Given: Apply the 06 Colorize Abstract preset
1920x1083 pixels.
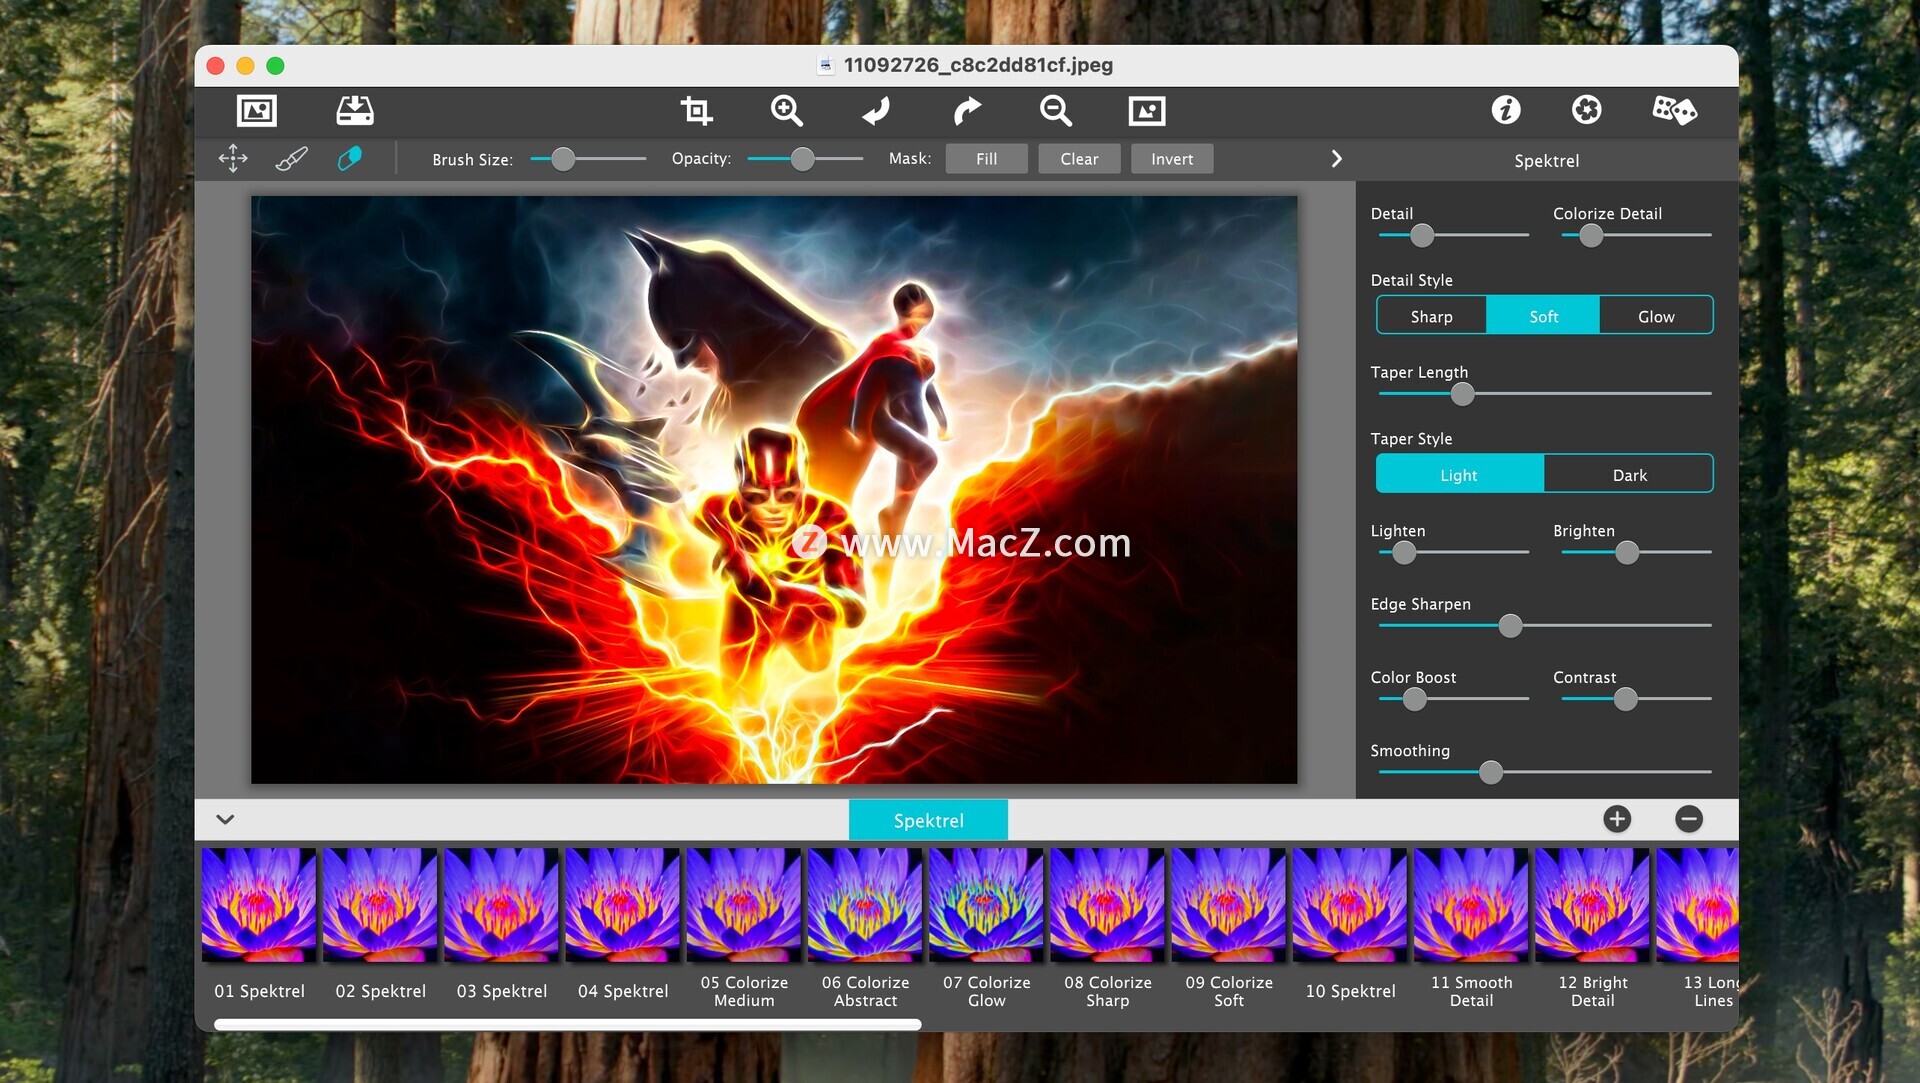Looking at the screenshot, I should tap(865, 905).
